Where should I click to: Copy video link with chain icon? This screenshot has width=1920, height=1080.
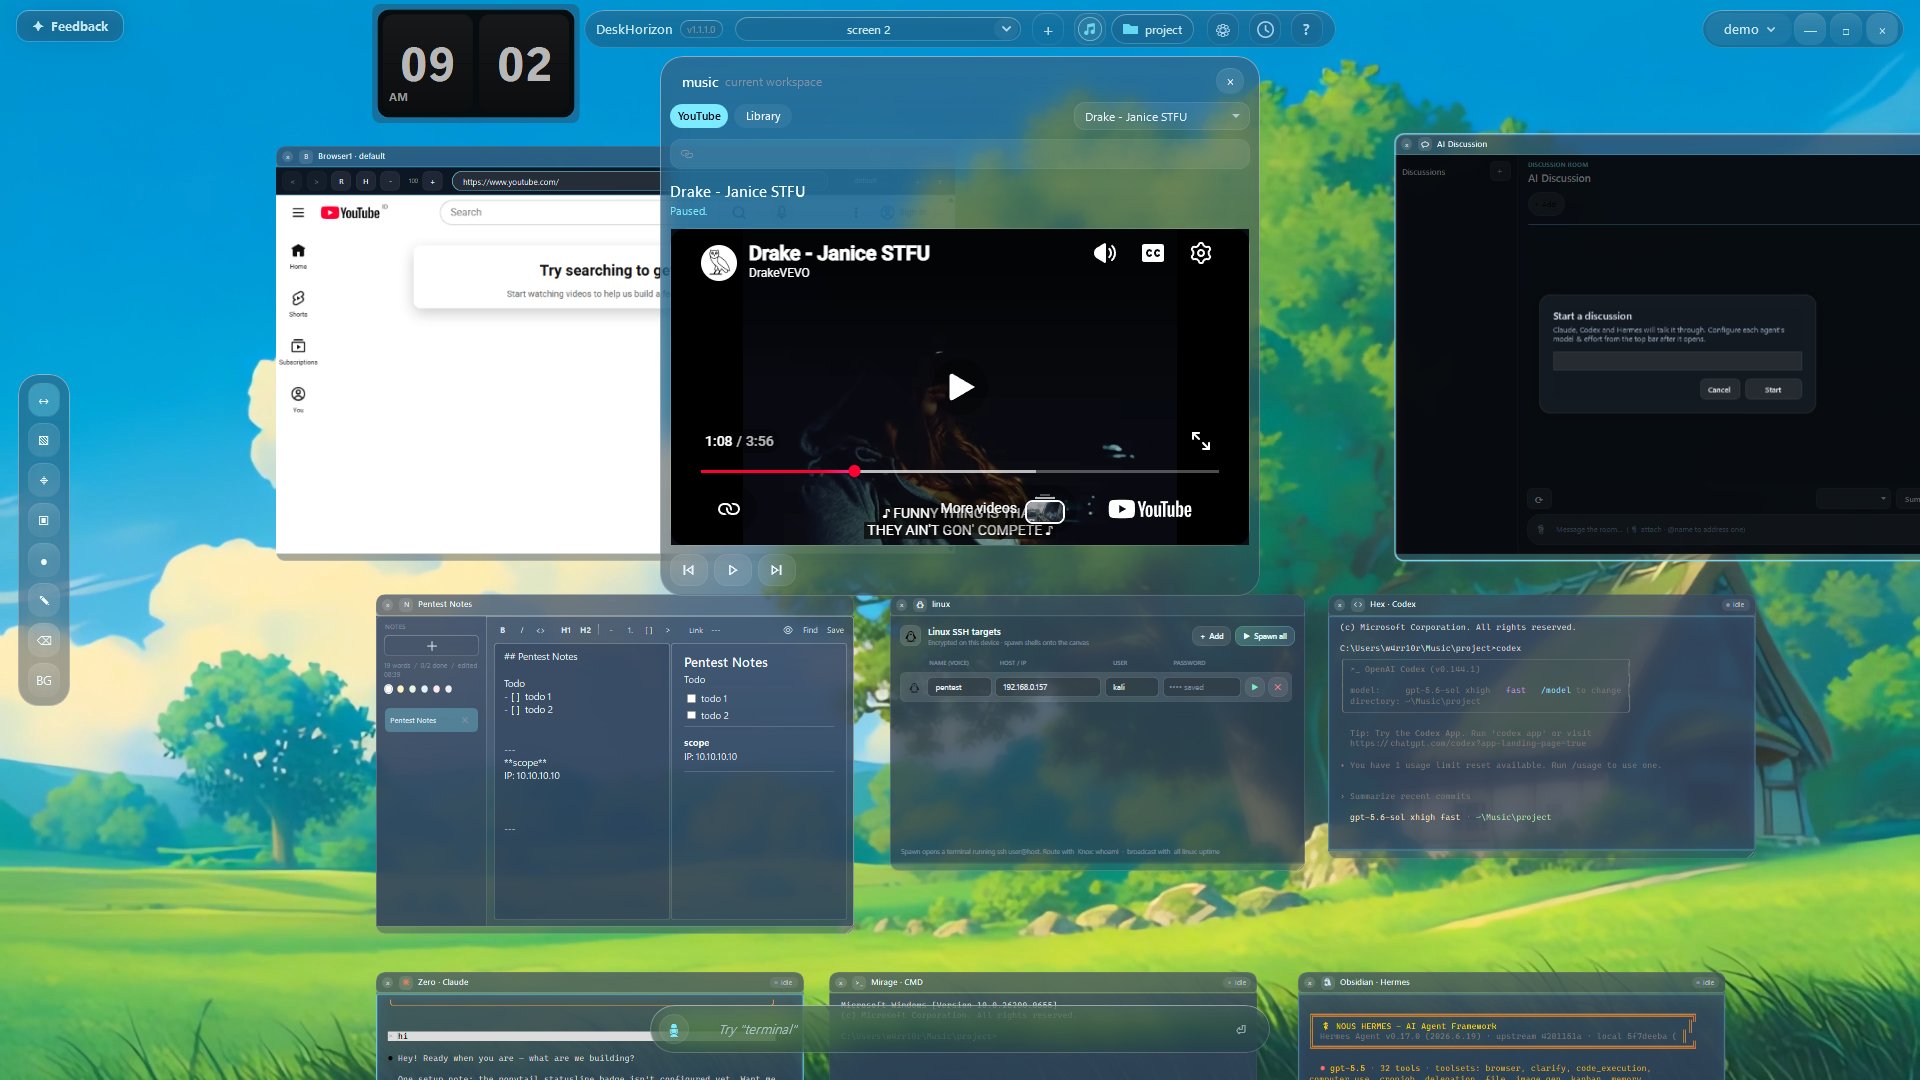[729, 509]
